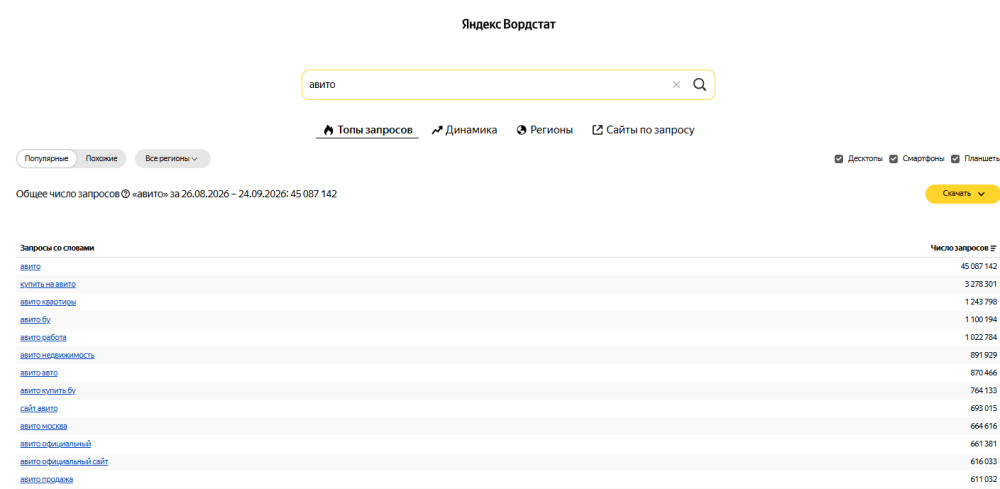Click the Число запросов column header
Image resolution: width=1000 pixels, height=489 pixels.
[959, 248]
